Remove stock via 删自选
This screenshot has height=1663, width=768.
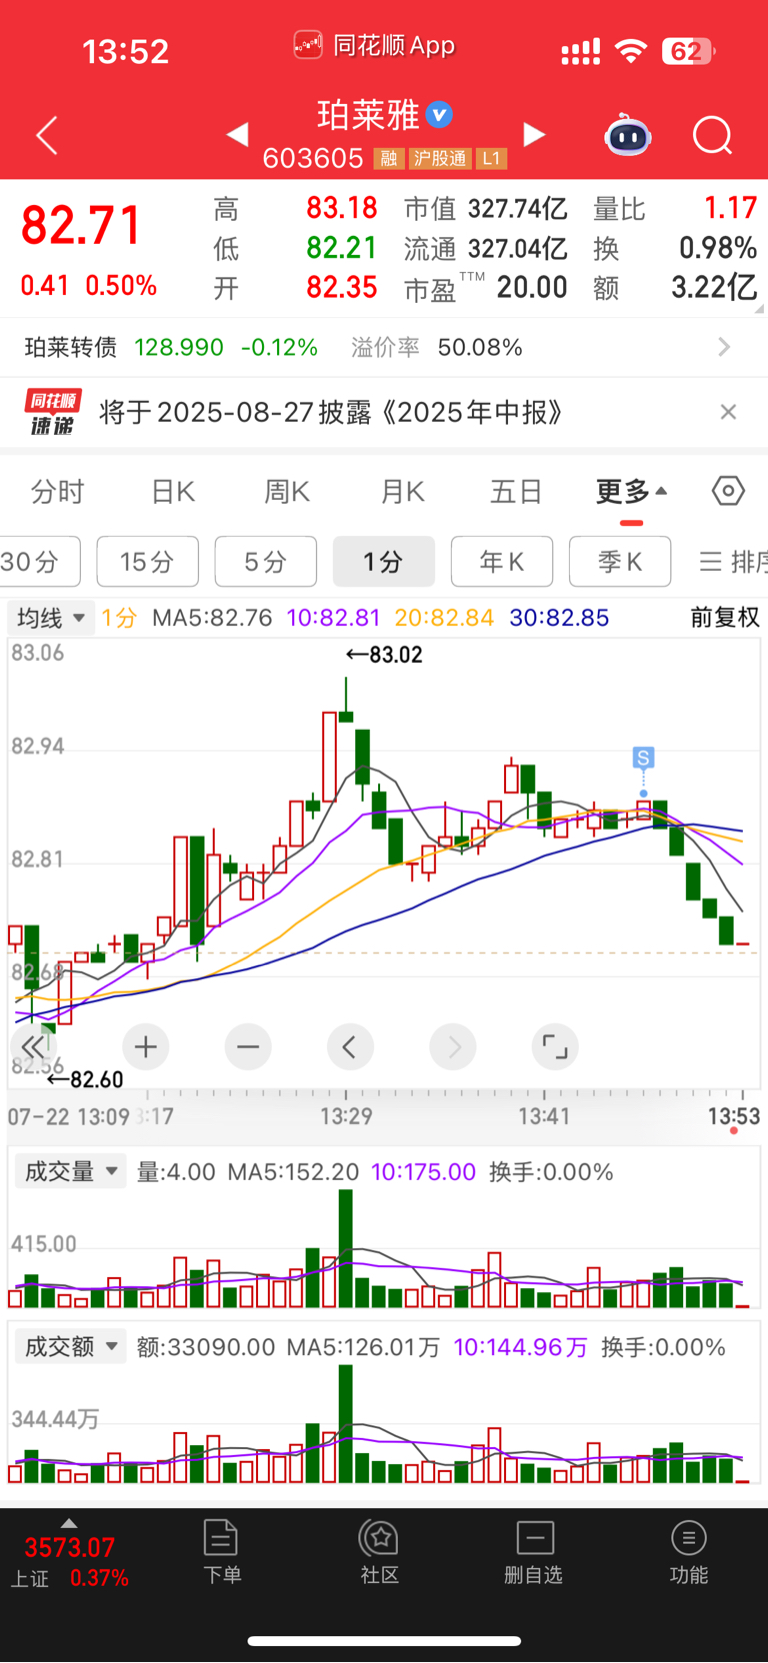click(534, 1551)
